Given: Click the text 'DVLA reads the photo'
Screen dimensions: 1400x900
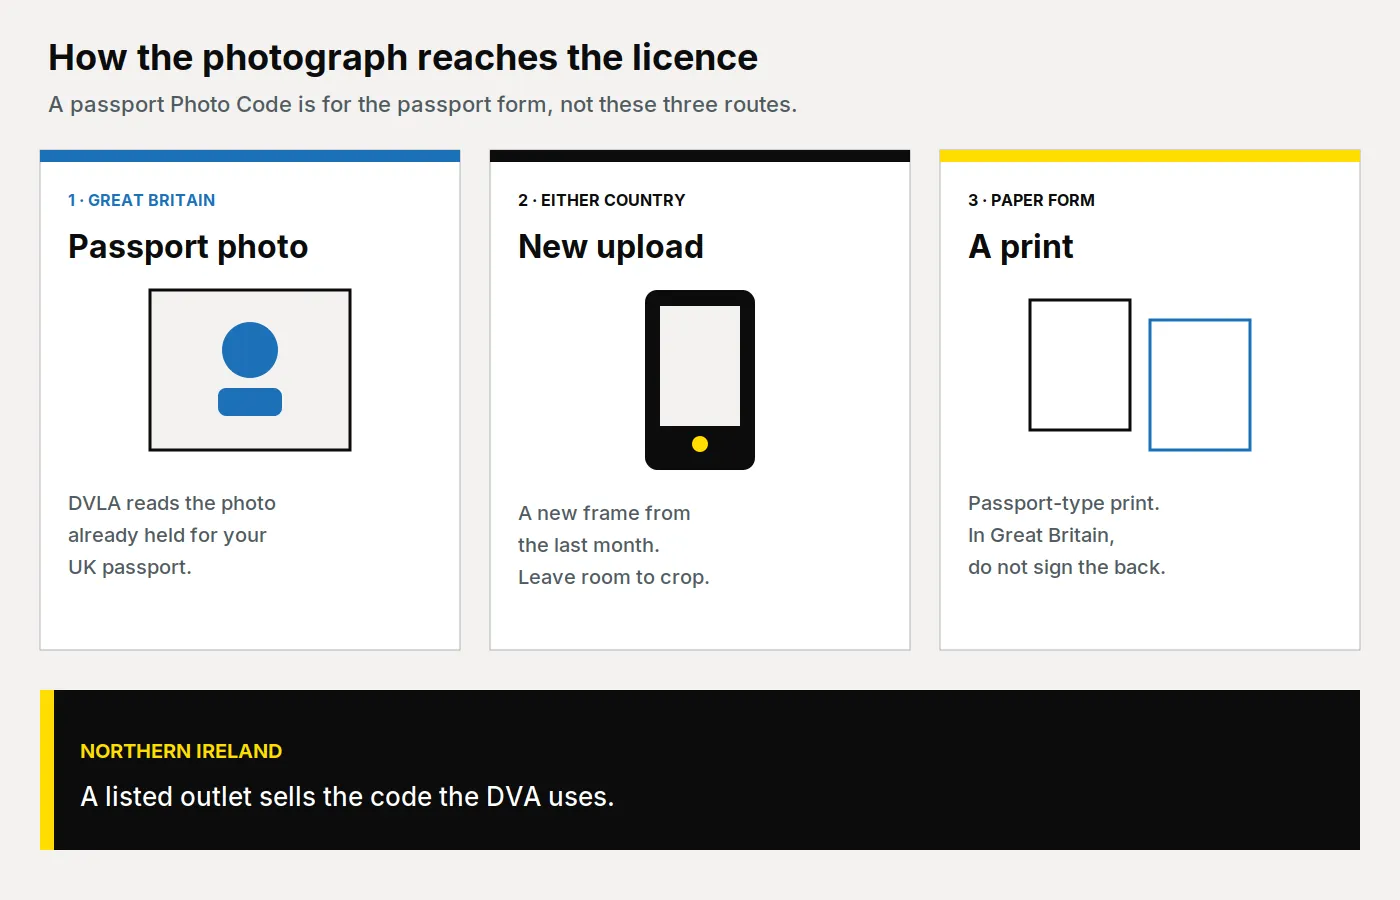Looking at the screenshot, I should coord(172,503).
